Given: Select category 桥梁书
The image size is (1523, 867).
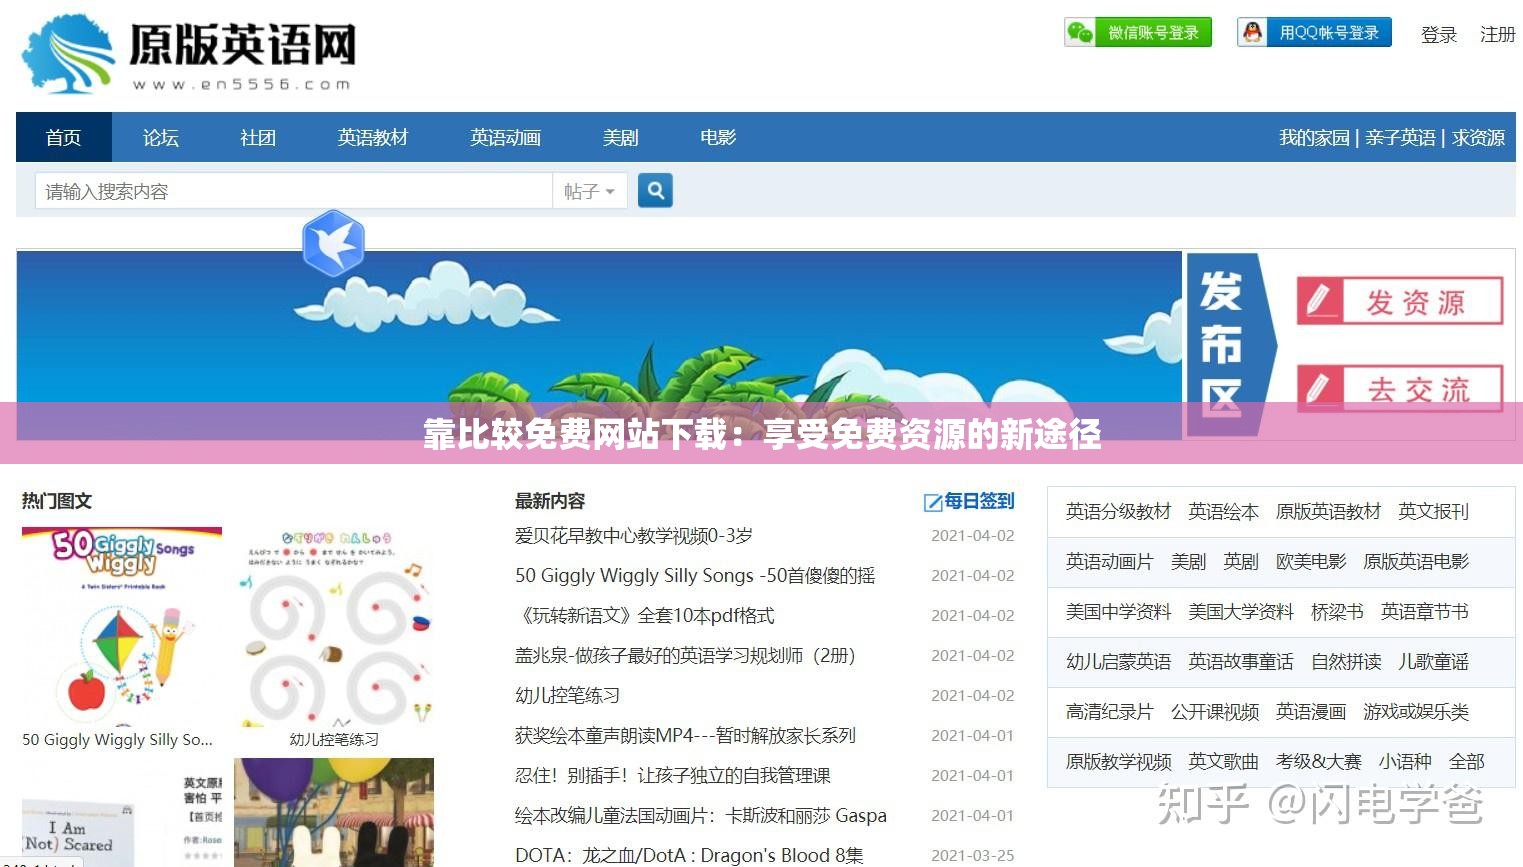Looking at the screenshot, I should tap(1337, 612).
